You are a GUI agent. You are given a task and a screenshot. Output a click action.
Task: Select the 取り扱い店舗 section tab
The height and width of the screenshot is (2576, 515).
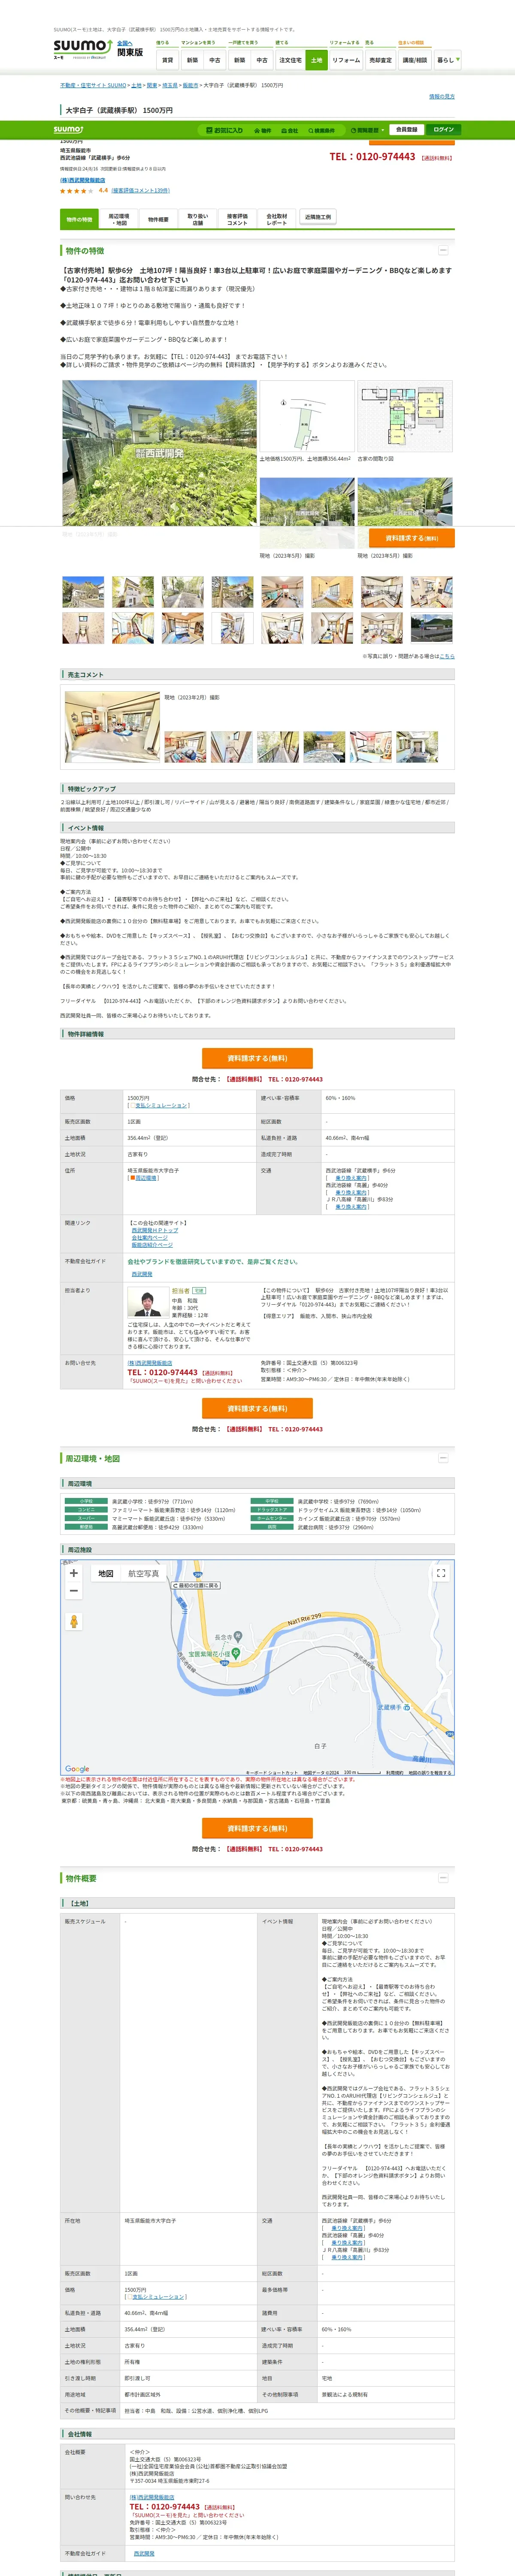tap(197, 219)
